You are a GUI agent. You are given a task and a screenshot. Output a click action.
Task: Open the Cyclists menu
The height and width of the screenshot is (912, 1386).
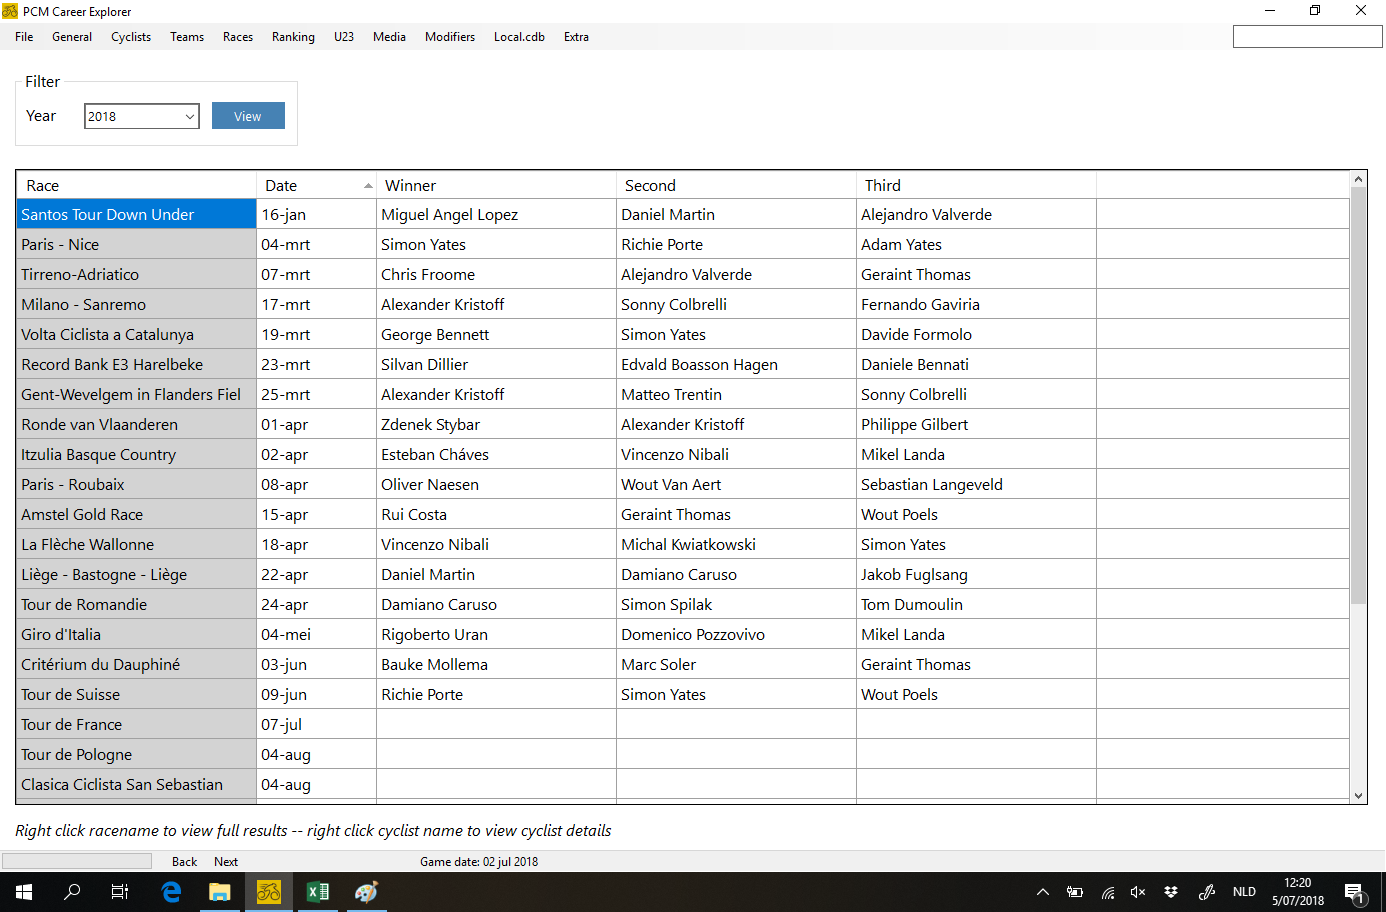[x=131, y=37]
